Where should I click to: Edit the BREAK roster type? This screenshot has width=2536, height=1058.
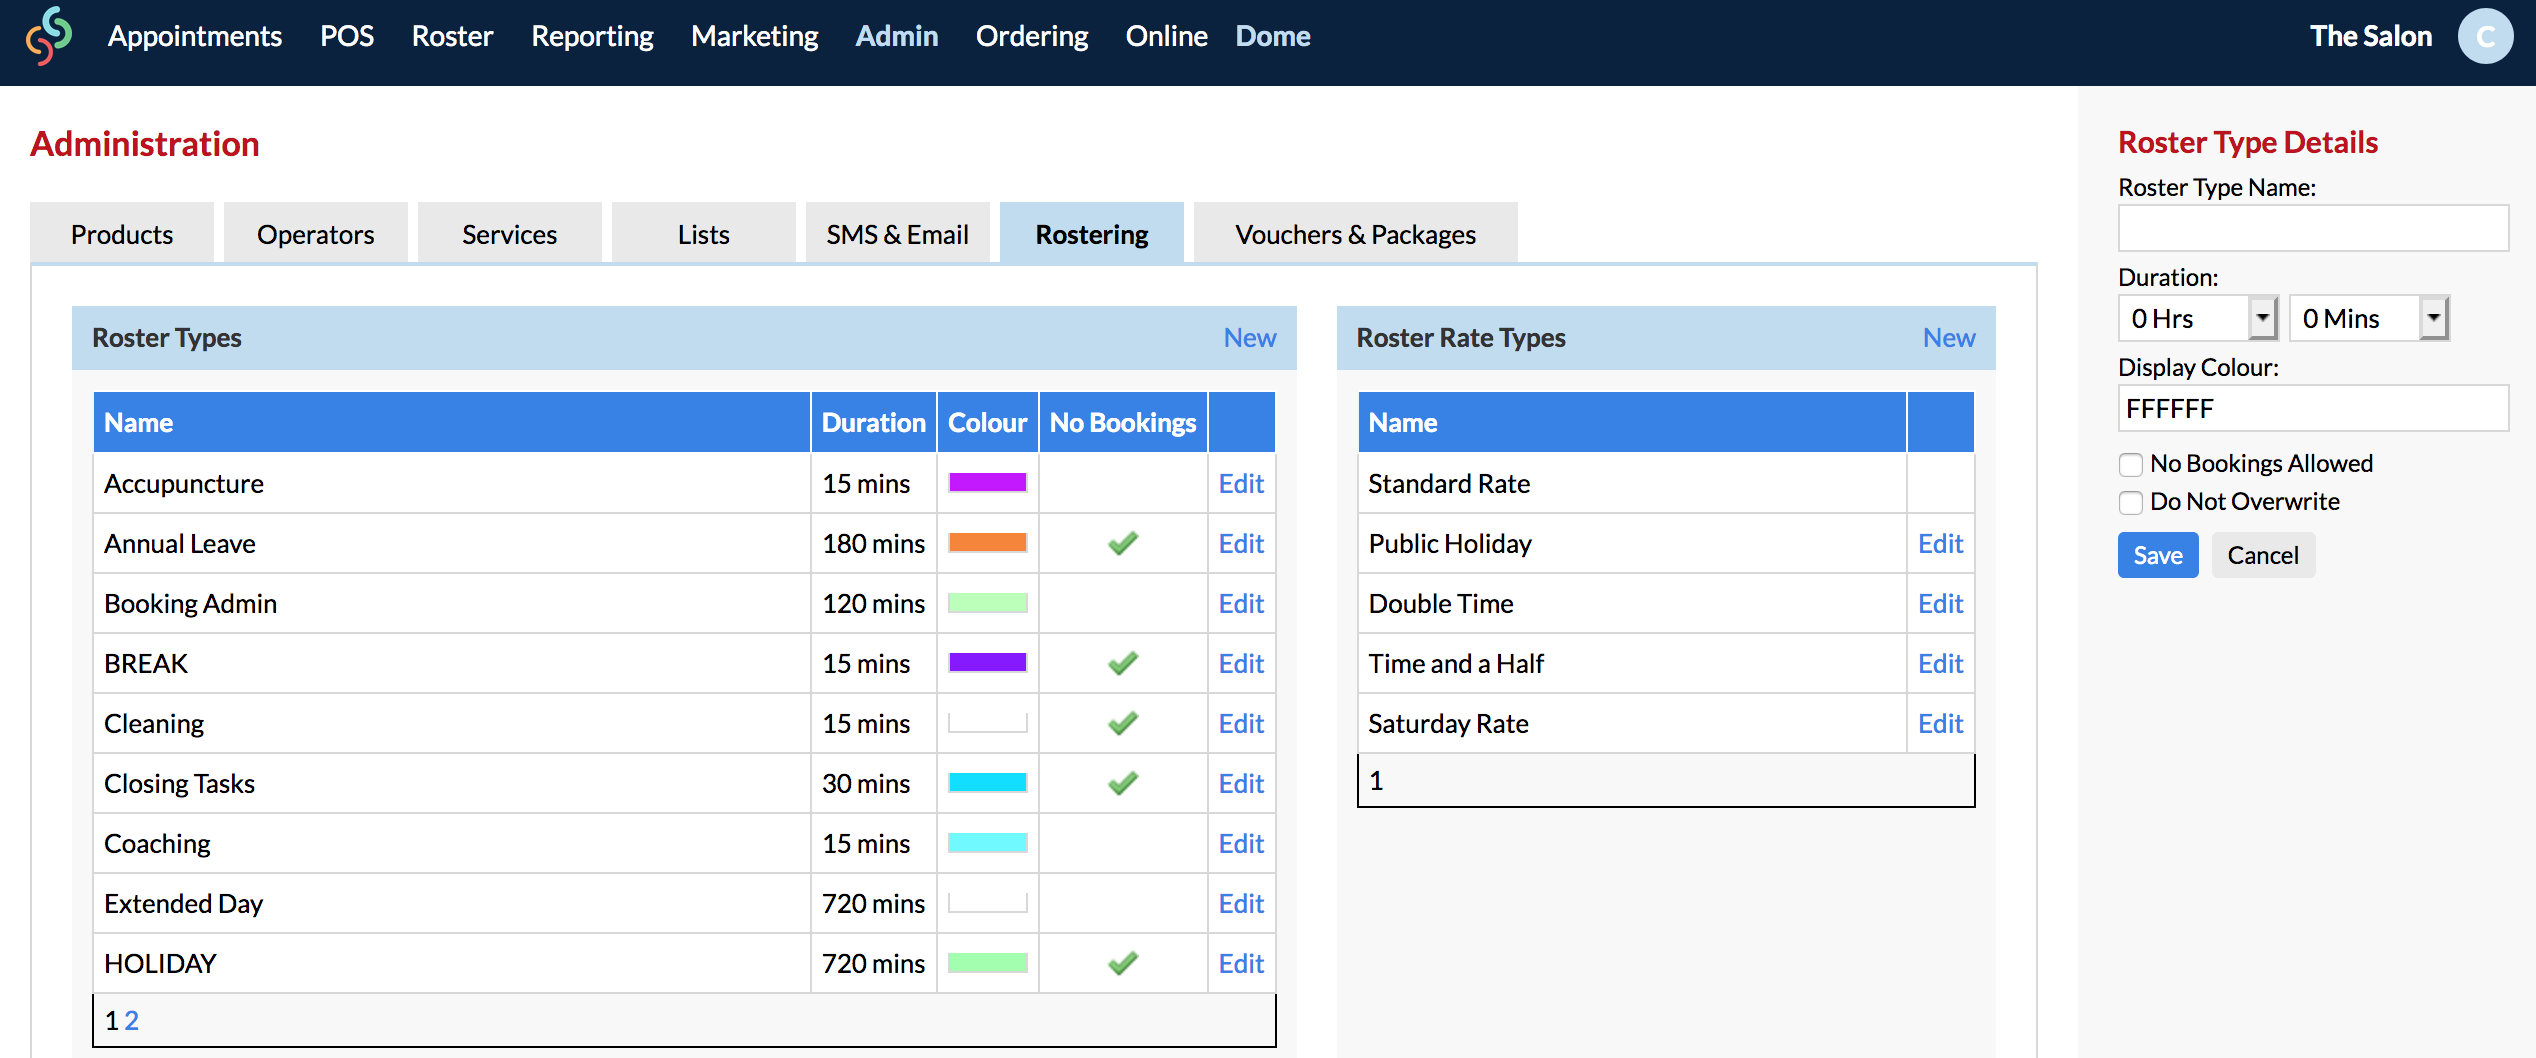pyautogui.click(x=1240, y=663)
